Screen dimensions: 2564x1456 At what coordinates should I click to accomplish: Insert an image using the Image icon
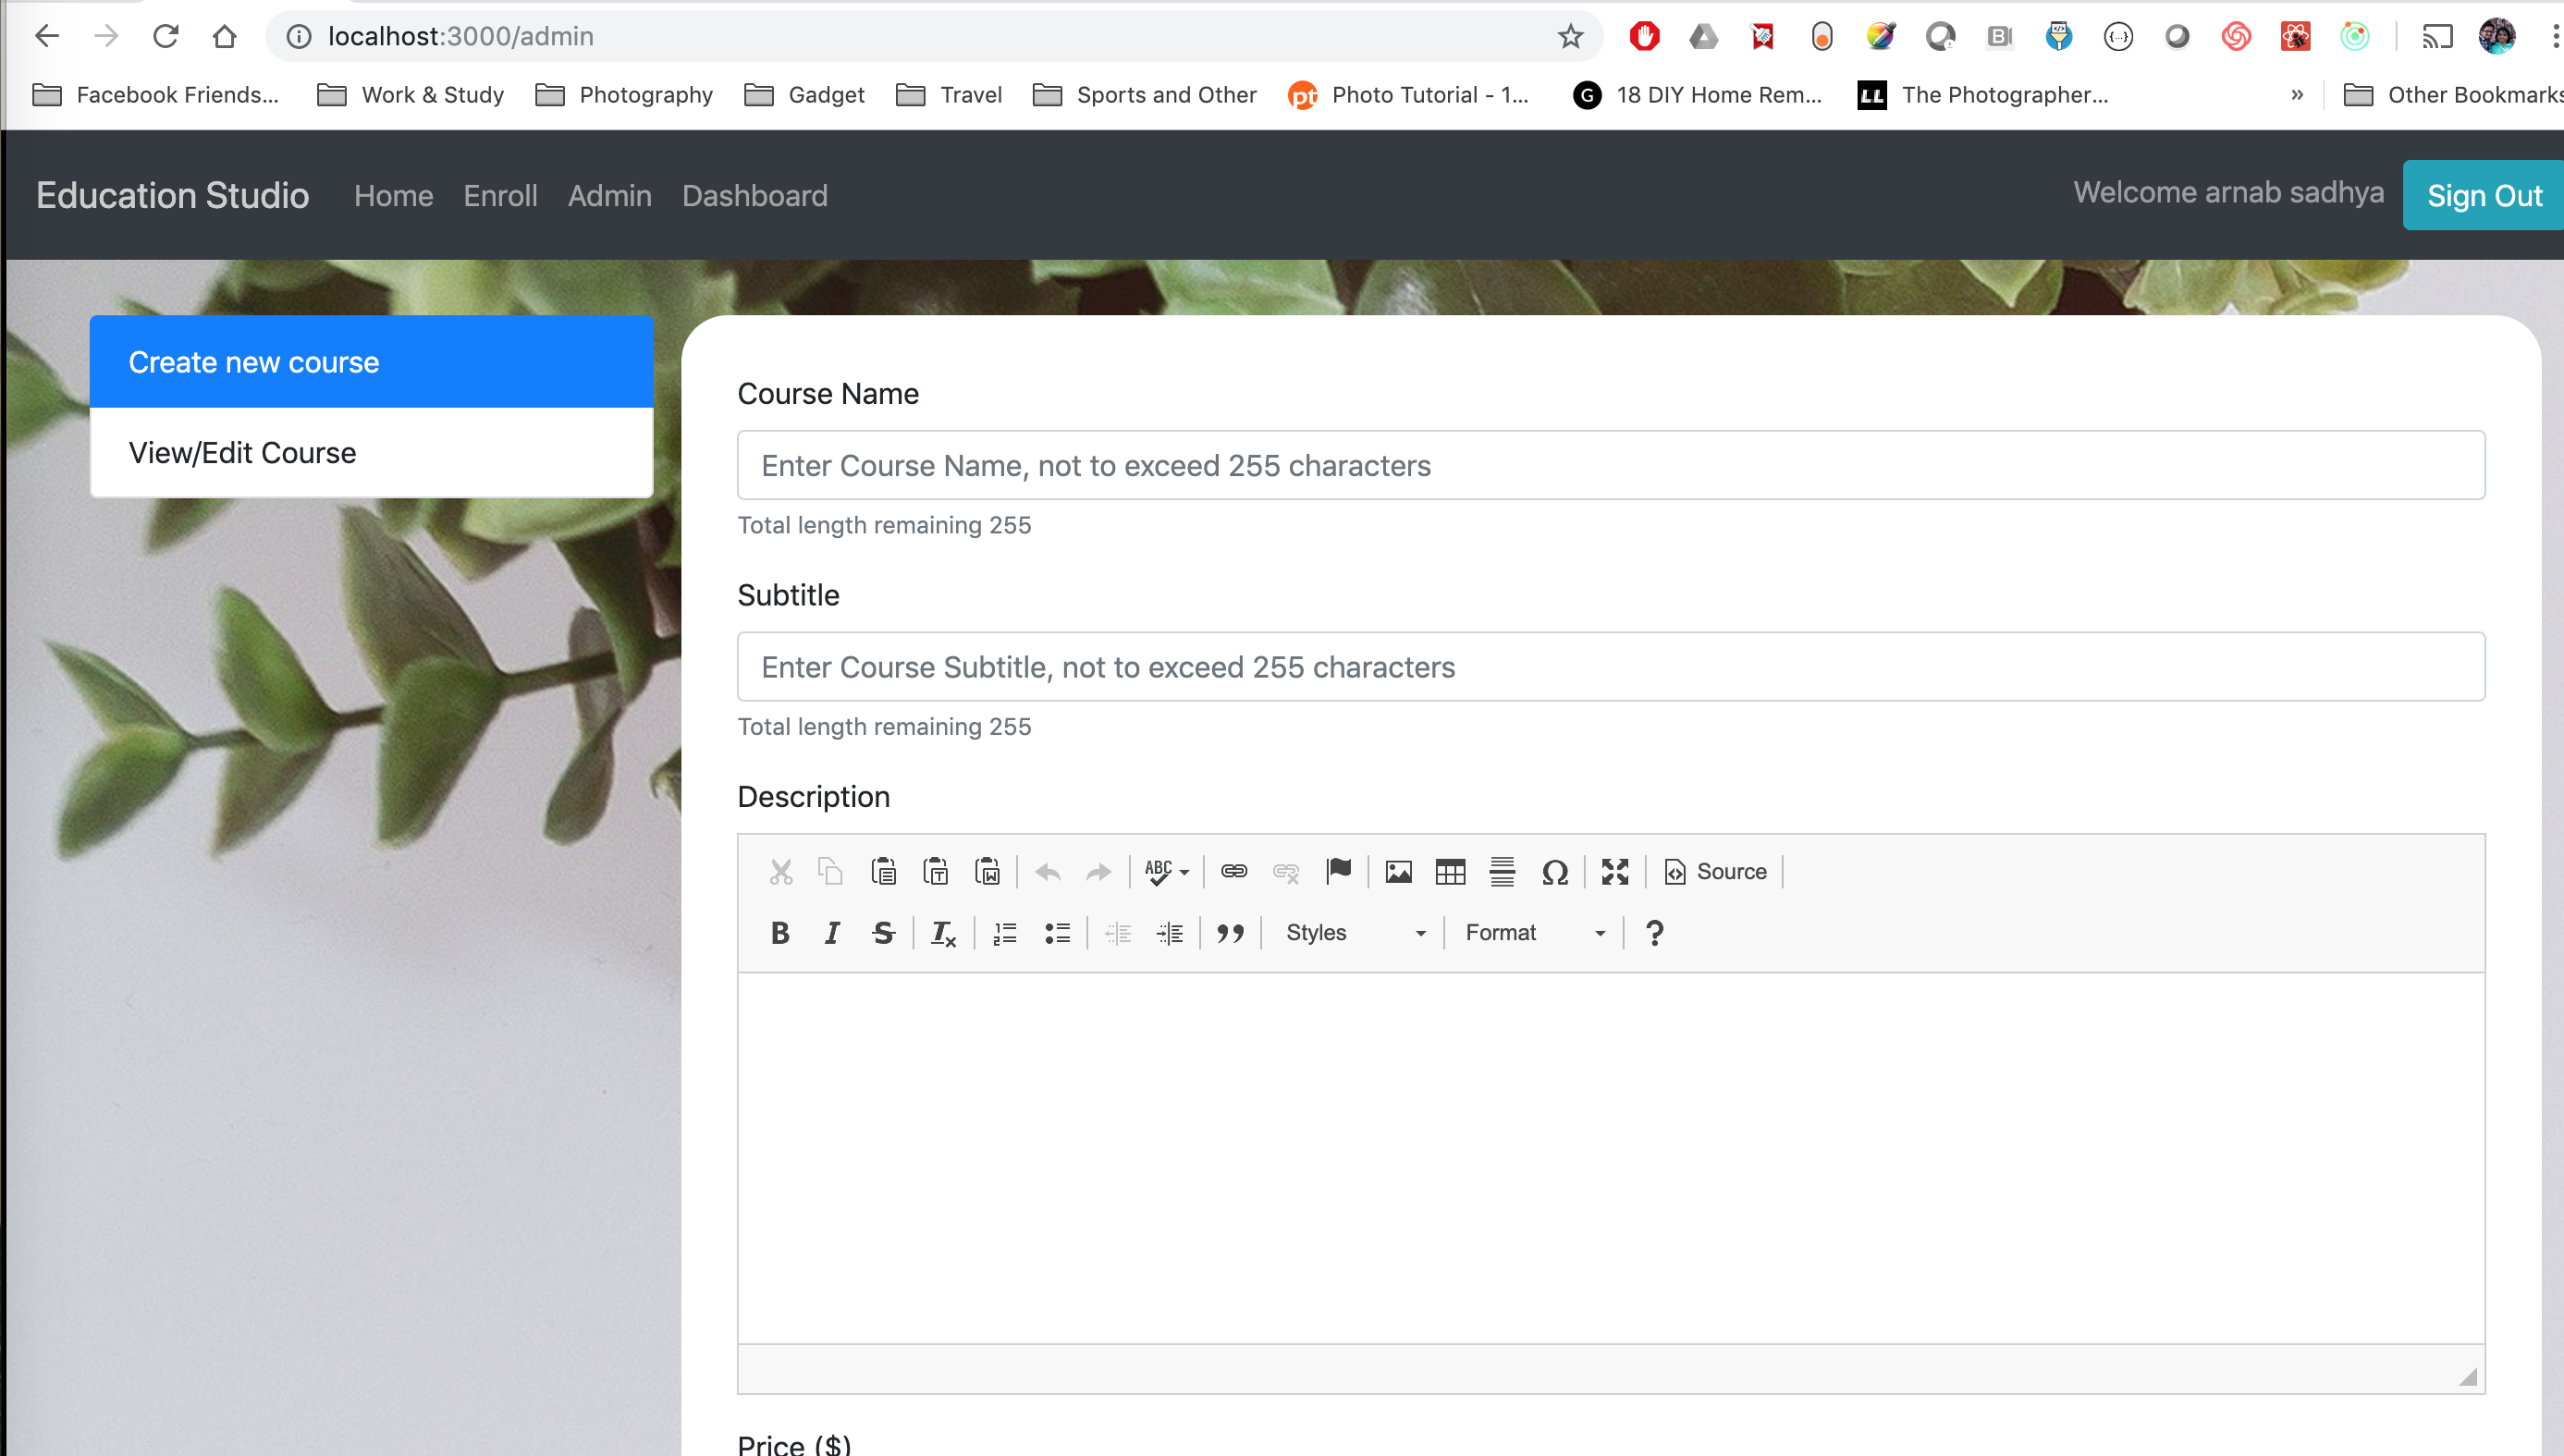[x=1398, y=871]
